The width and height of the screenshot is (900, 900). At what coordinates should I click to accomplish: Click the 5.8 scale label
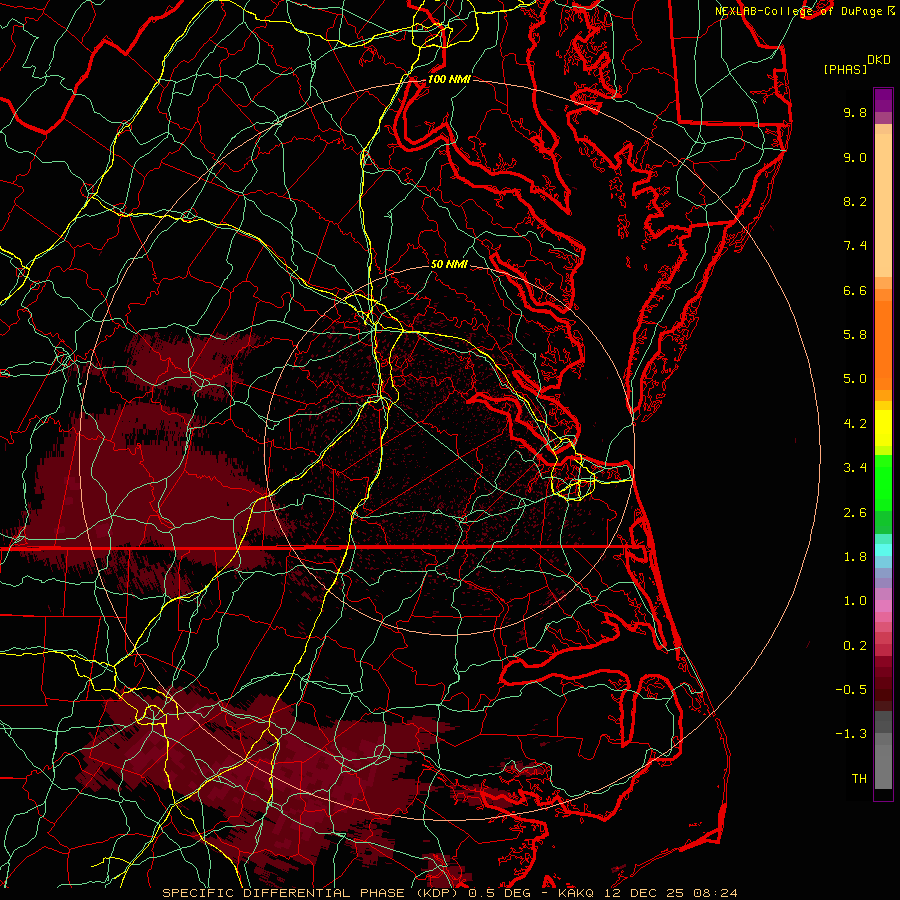click(x=855, y=335)
